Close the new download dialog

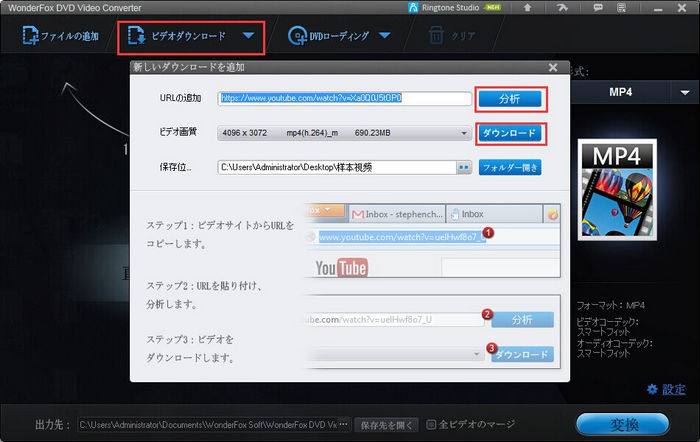point(553,67)
